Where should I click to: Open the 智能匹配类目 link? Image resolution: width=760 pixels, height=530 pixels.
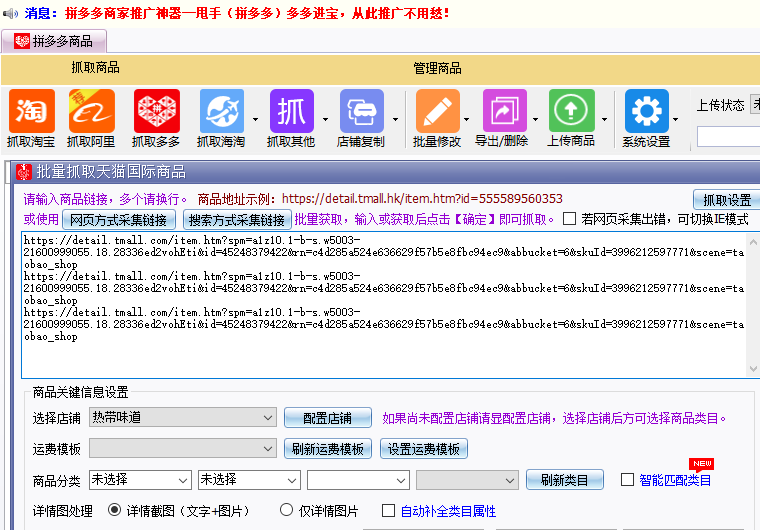pos(675,481)
